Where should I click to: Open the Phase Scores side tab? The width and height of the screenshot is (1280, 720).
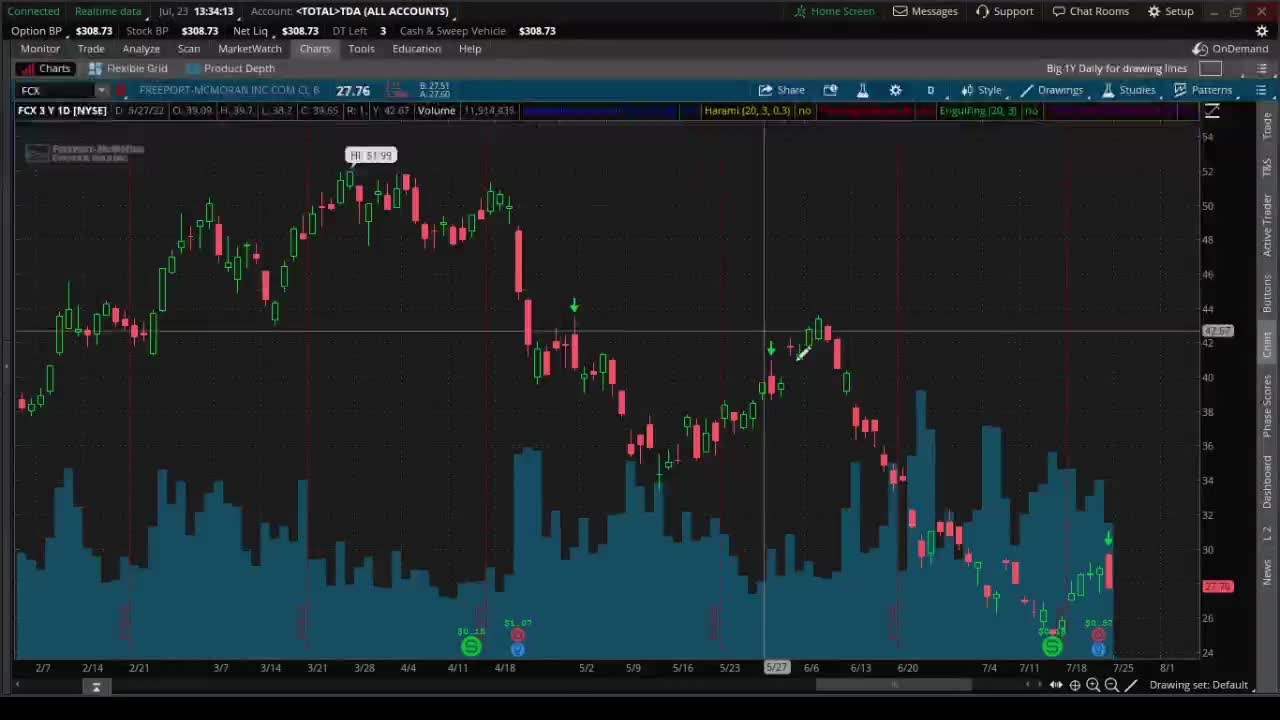click(x=1267, y=405)
